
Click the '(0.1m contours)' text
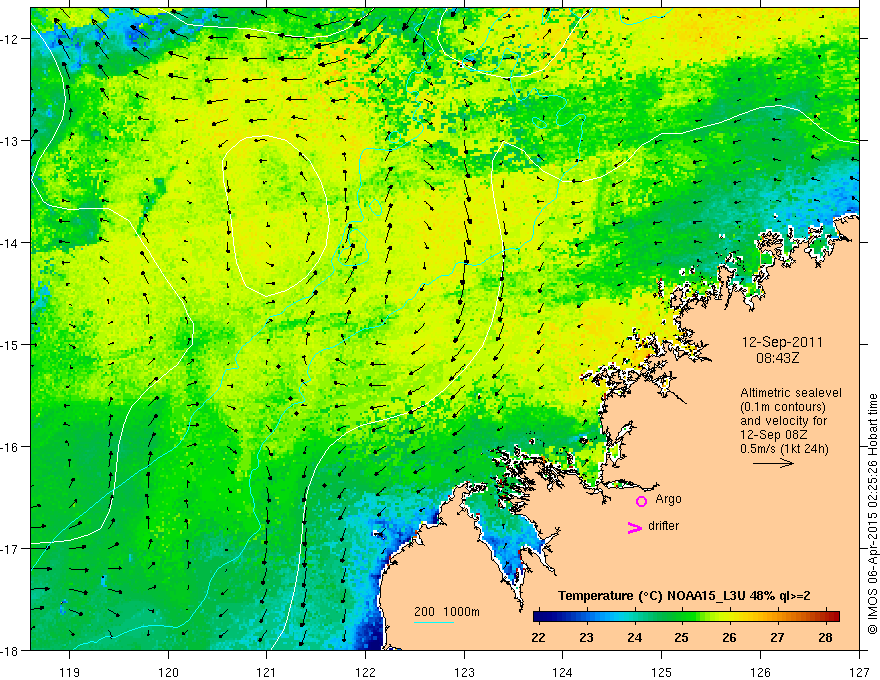(783, 407)
